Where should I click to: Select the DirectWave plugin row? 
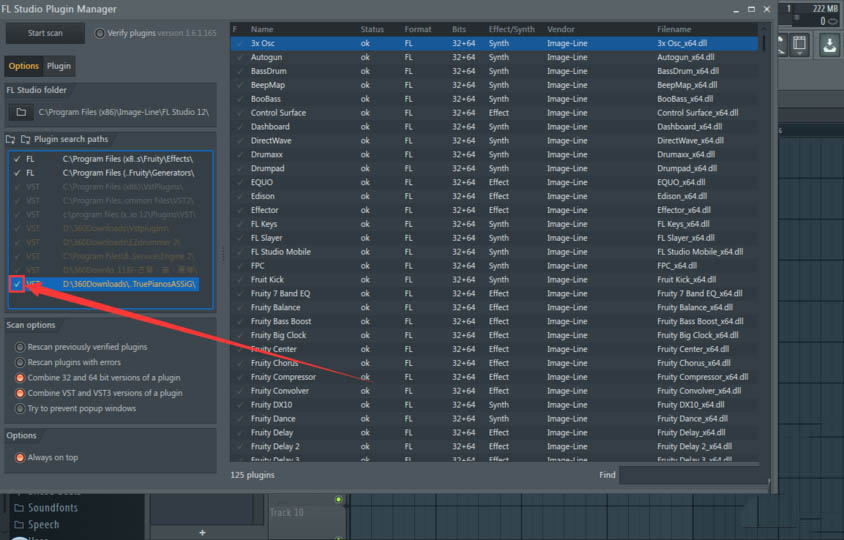[x=494, y=141]
